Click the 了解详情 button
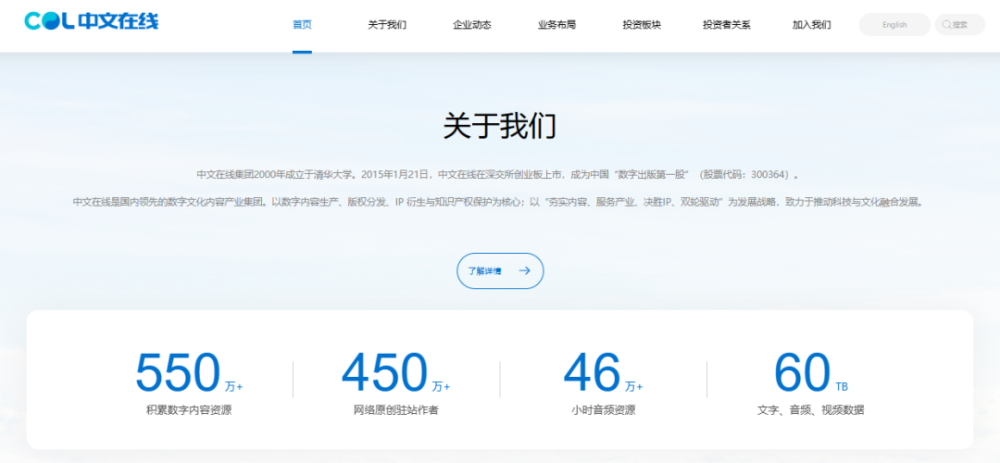Image resolution: width=1000 pixels, height=463 pixels. point(500,271)
